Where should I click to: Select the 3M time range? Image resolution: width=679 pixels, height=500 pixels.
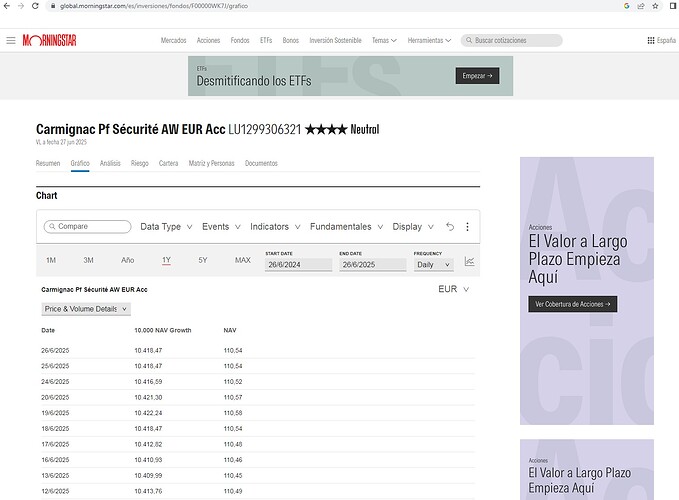click(88, 260)
